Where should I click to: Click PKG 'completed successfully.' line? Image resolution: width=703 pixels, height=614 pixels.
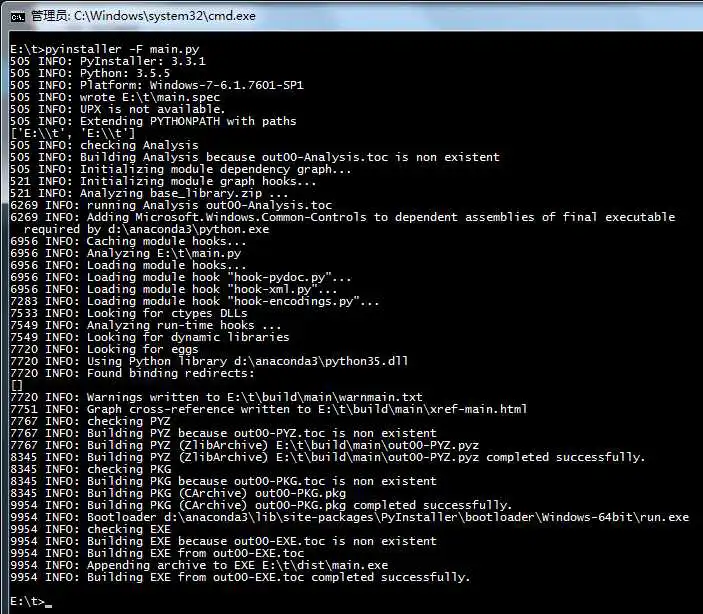(x=261, y=505)
